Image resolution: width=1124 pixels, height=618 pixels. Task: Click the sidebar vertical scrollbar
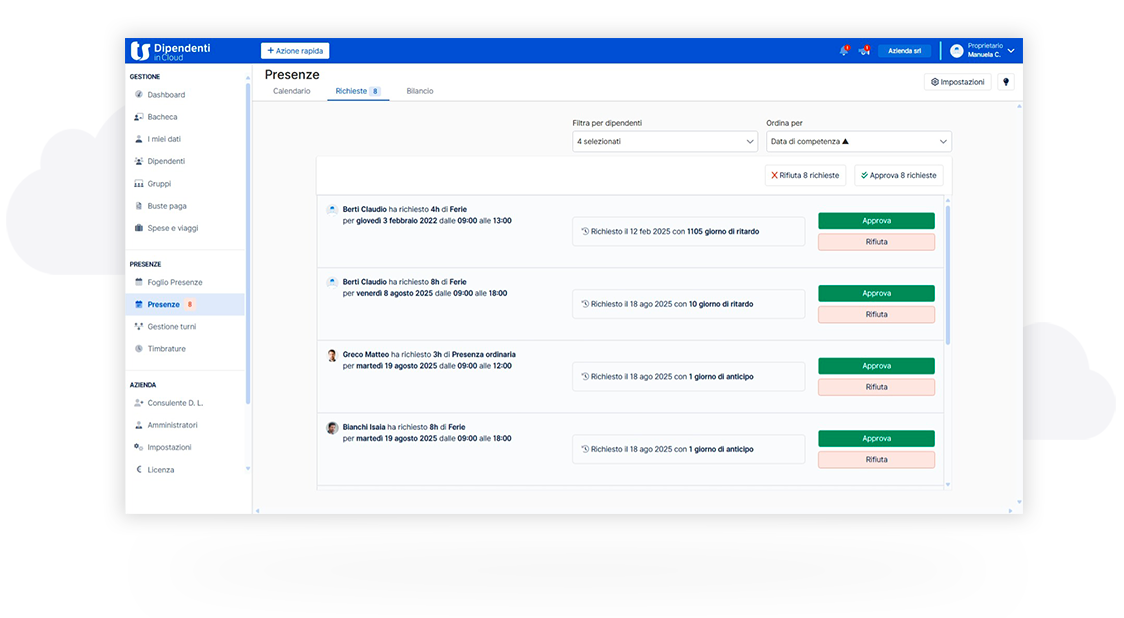[247, 244]
